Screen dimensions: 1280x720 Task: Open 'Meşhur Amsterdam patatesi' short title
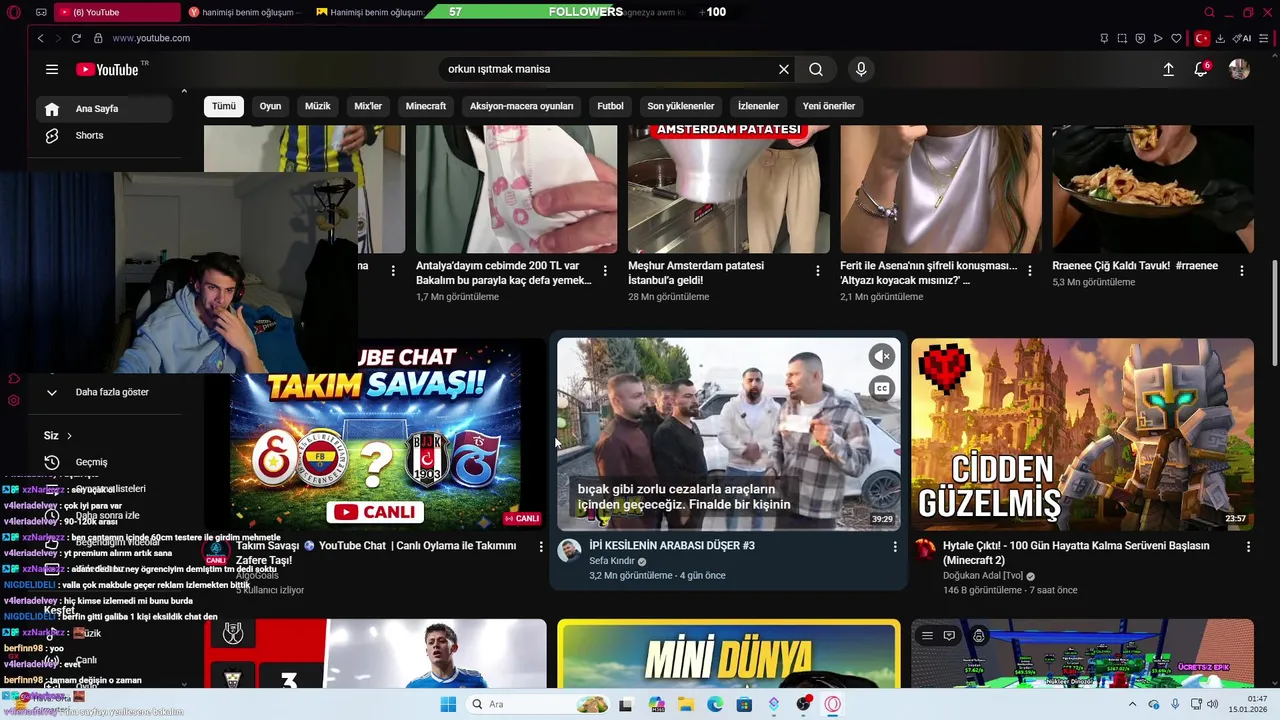click(696, 273)
